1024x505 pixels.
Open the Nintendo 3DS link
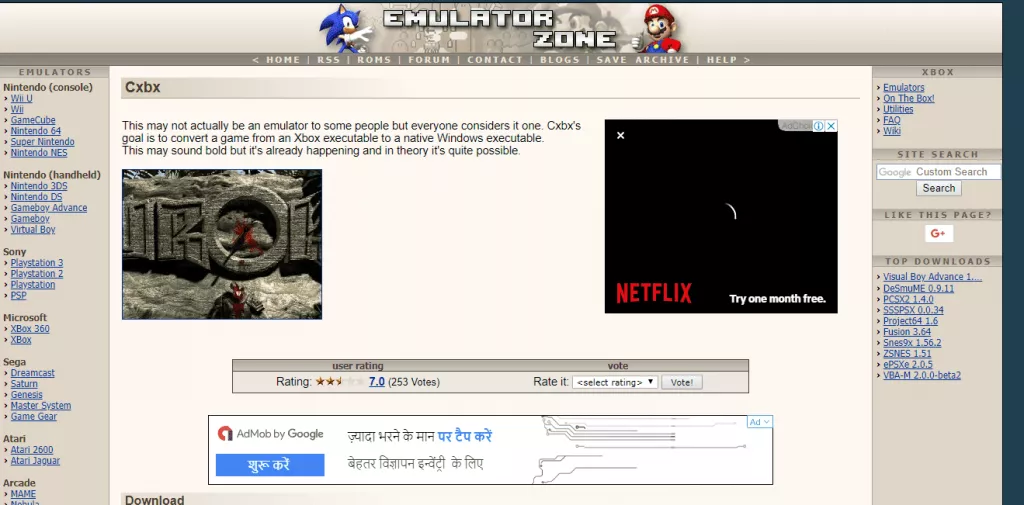(x=39, y=186)
